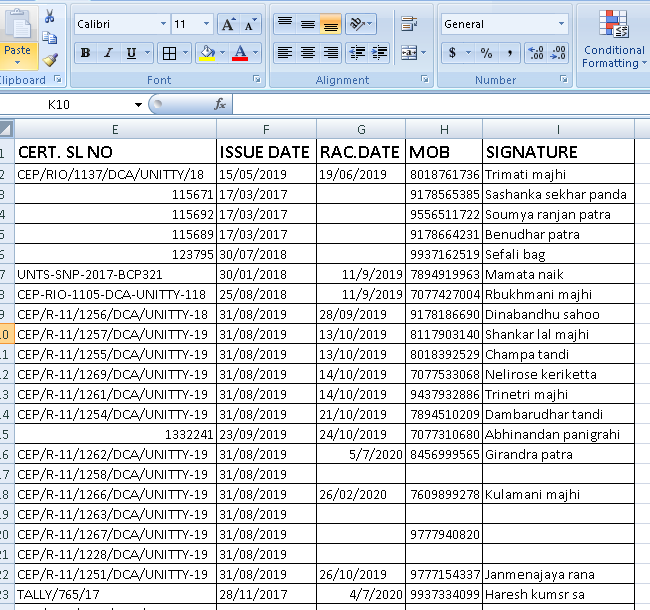Viewport: 650px width, 610px height.
Task: Click the Increase Decimal icon
Action: tap(535, 53)
